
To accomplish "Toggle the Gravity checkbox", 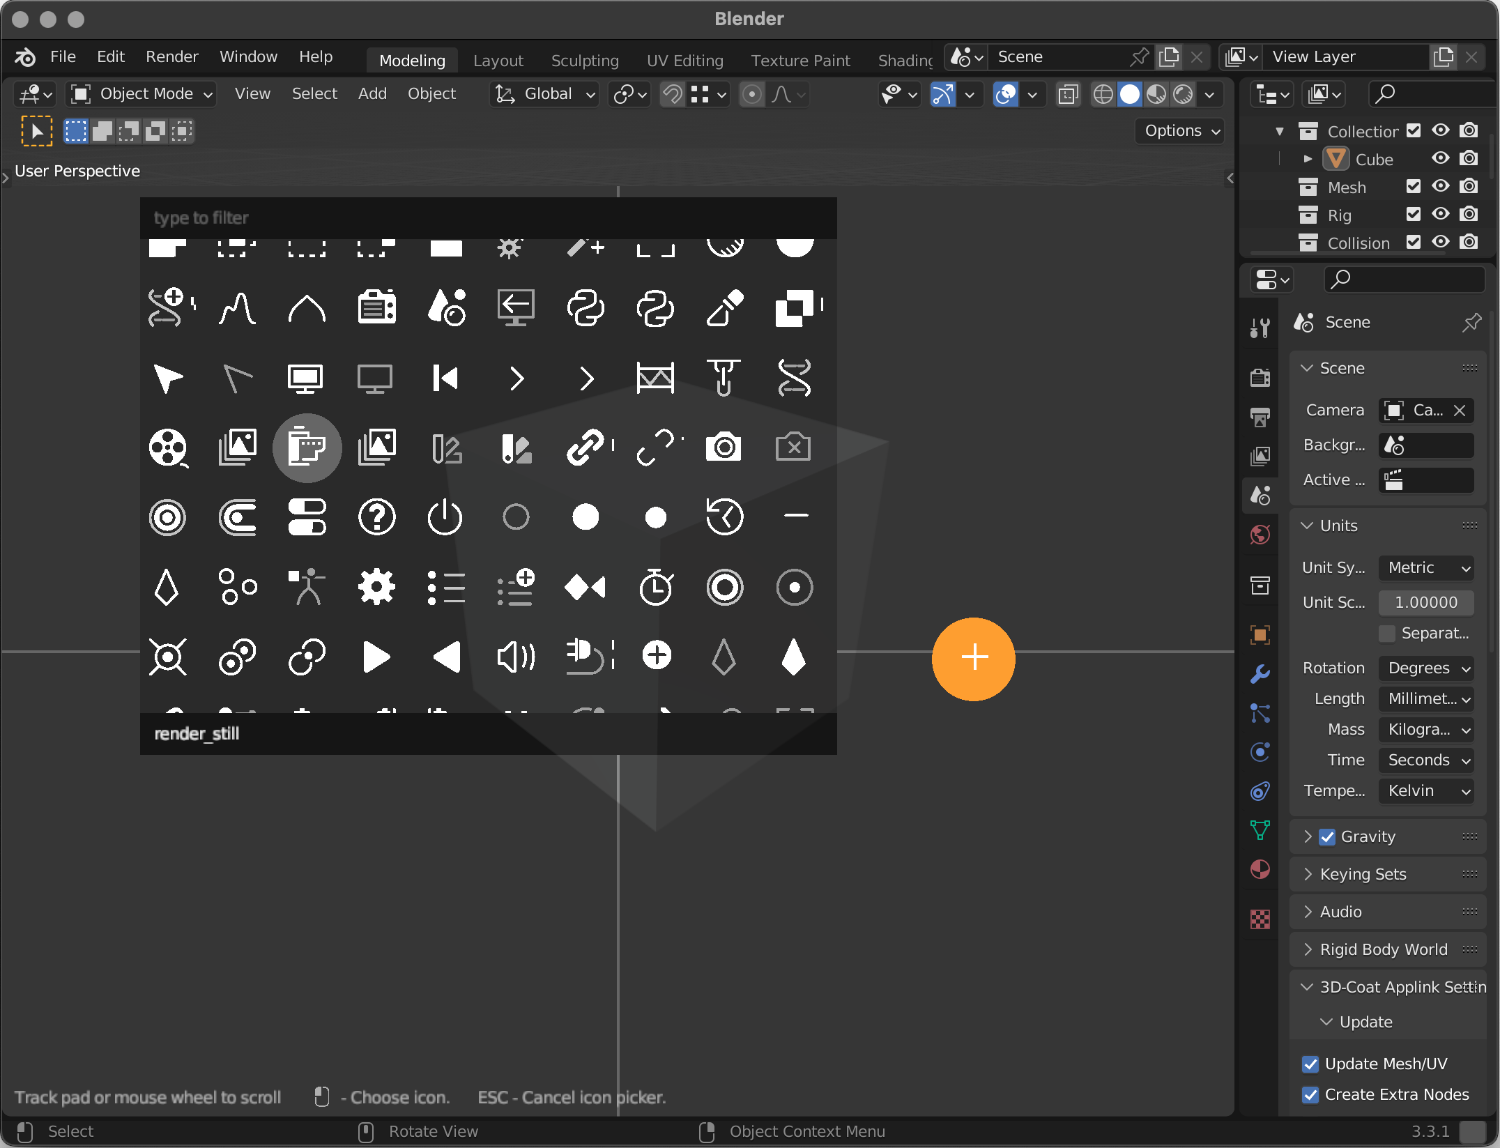I will point(1327,837).
